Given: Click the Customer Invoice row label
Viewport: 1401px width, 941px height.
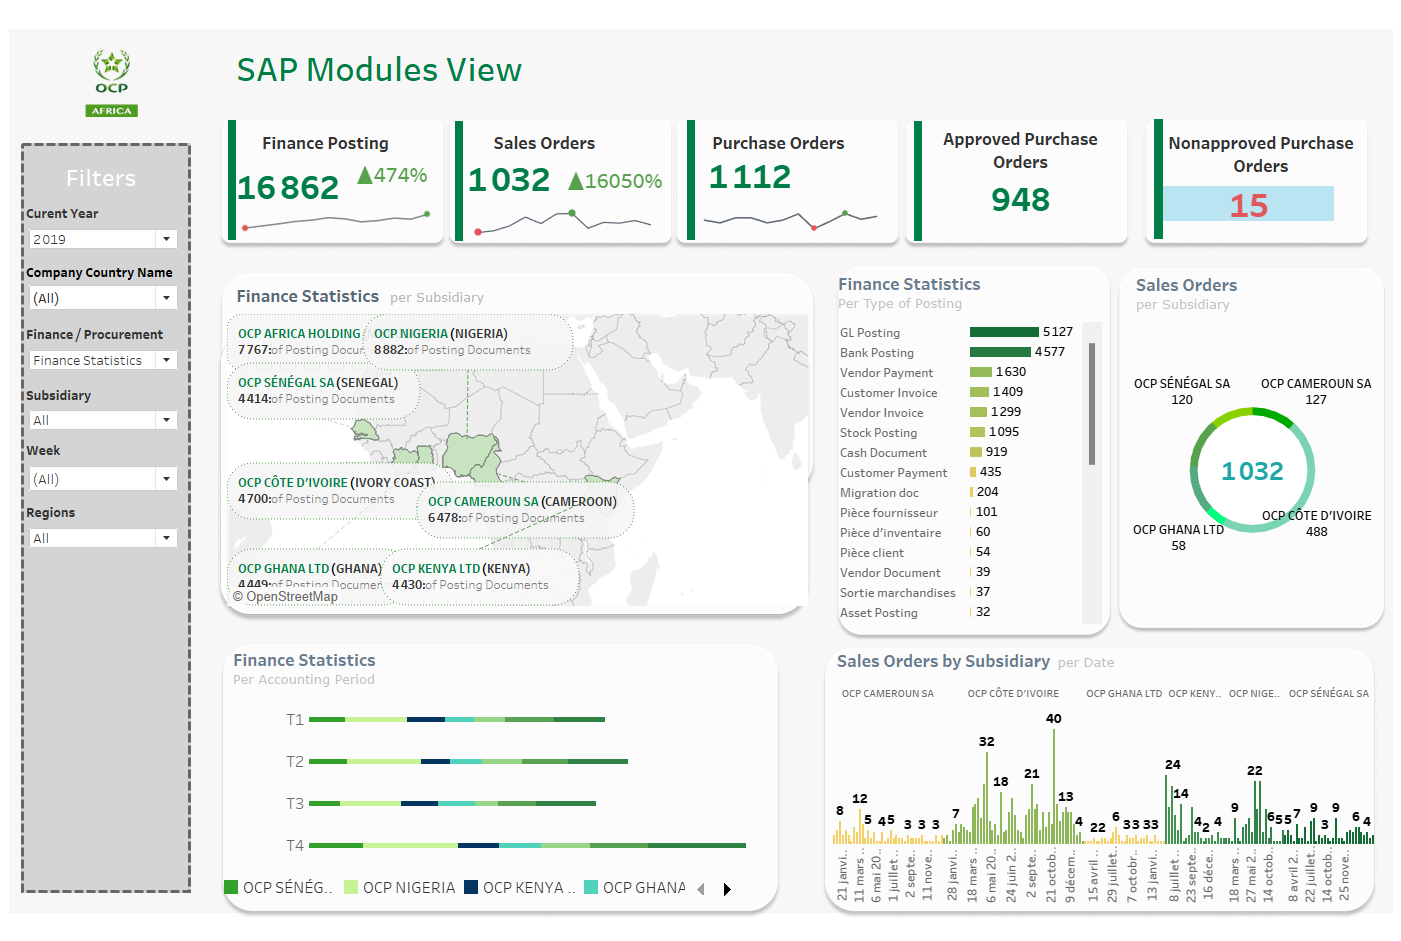Looking at the screenshot, I should tap(889, 393).
